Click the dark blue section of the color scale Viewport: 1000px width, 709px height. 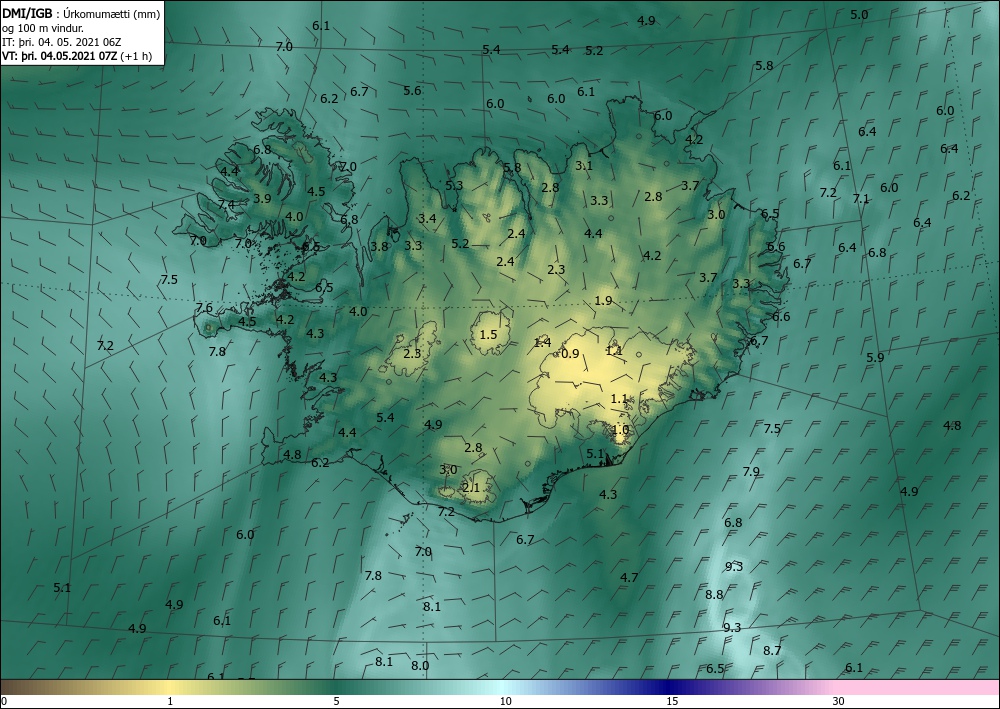pyautogui.click(x=670, y=687)
